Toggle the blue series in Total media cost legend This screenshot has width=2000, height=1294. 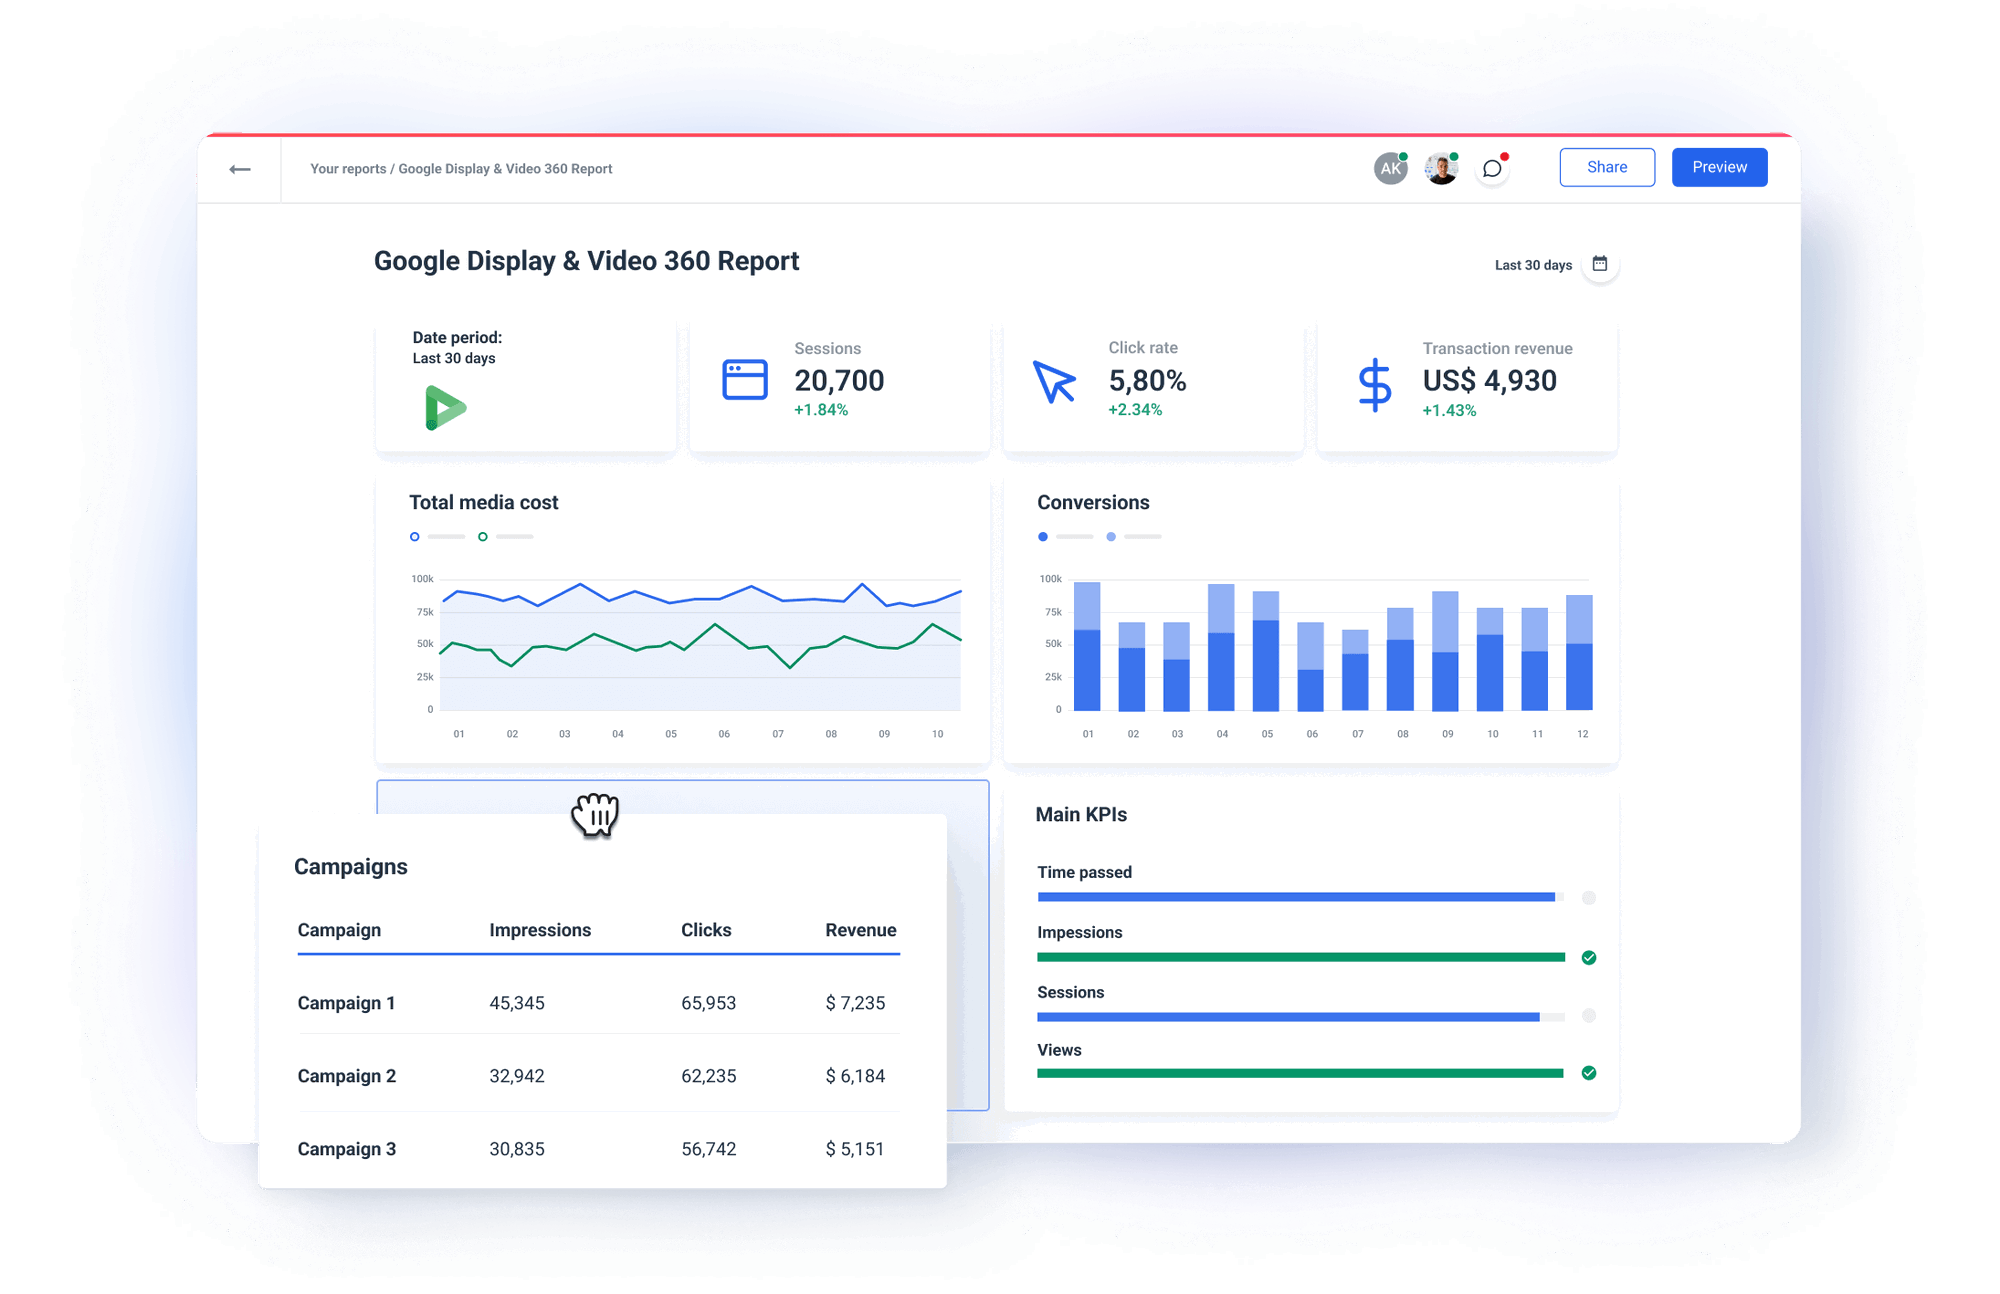tap(414, 536)
